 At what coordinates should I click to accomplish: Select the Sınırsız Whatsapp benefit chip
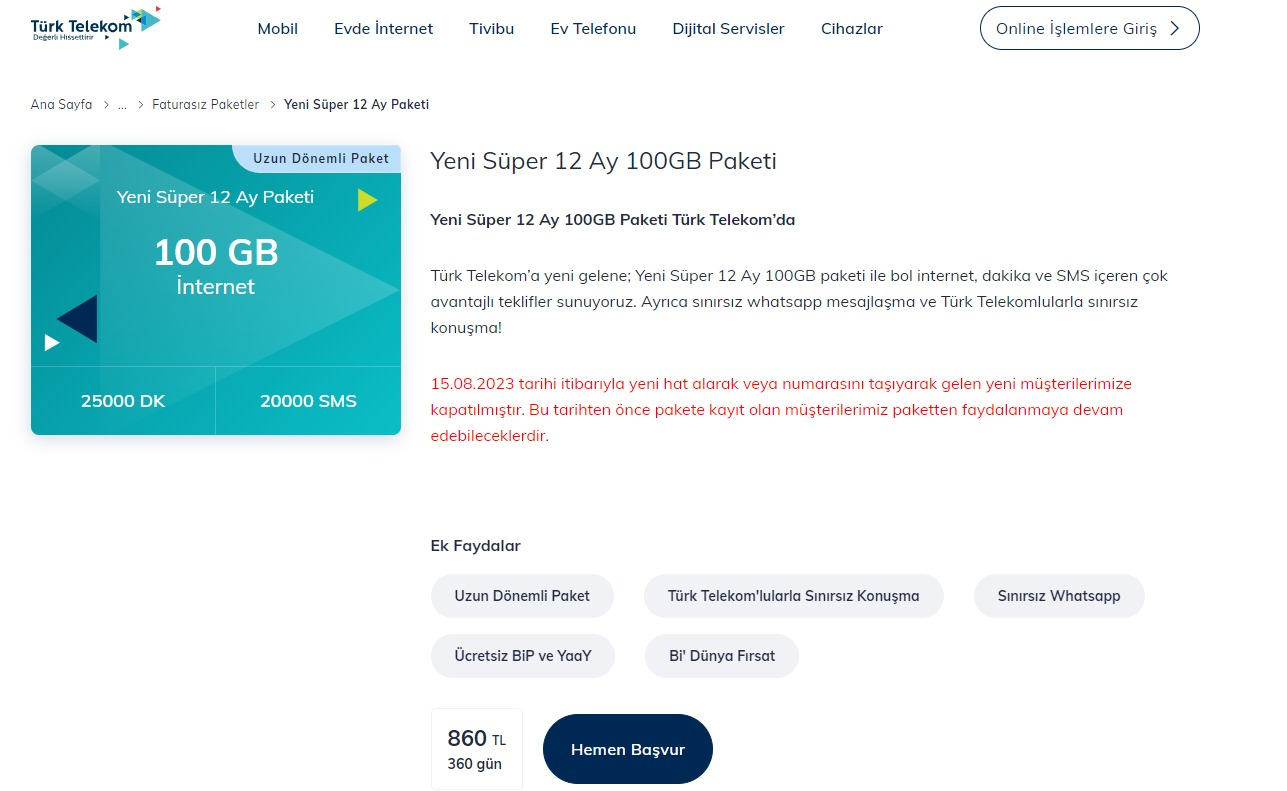pos(1059,596)
